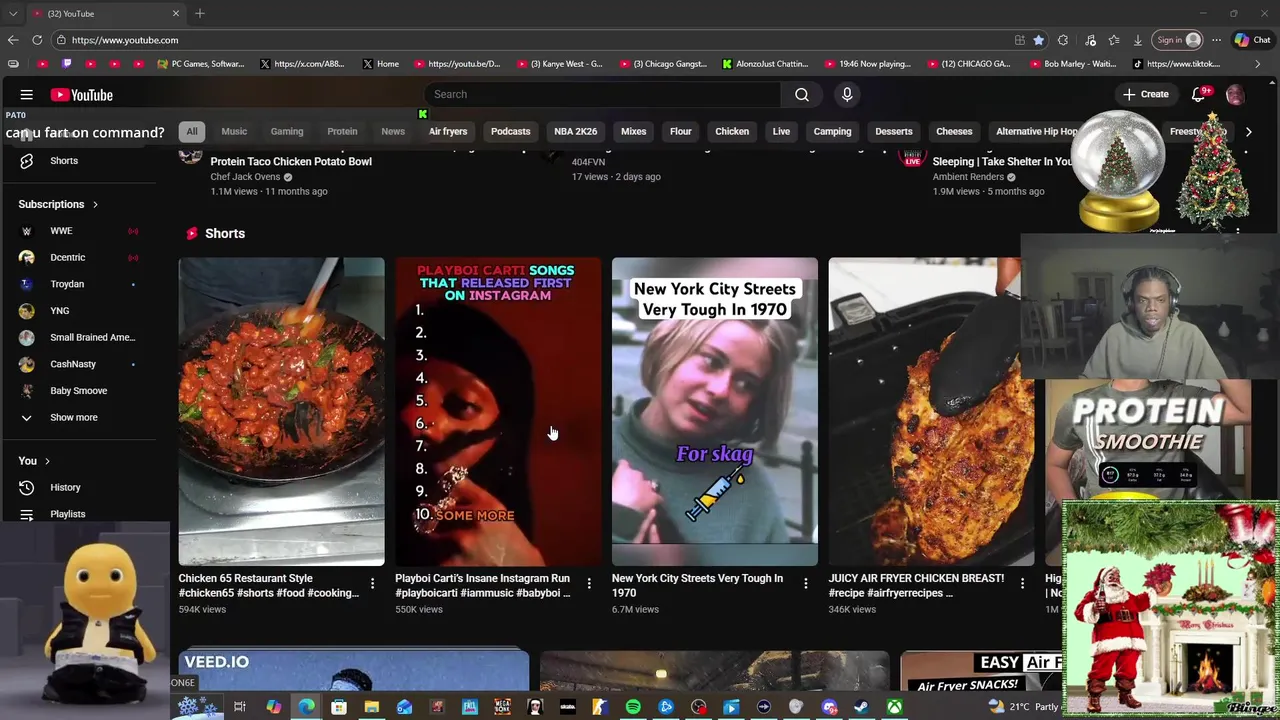1280x720 pixels.
Task: Open the account avatar menu
Action: (x=1235, y=94)
